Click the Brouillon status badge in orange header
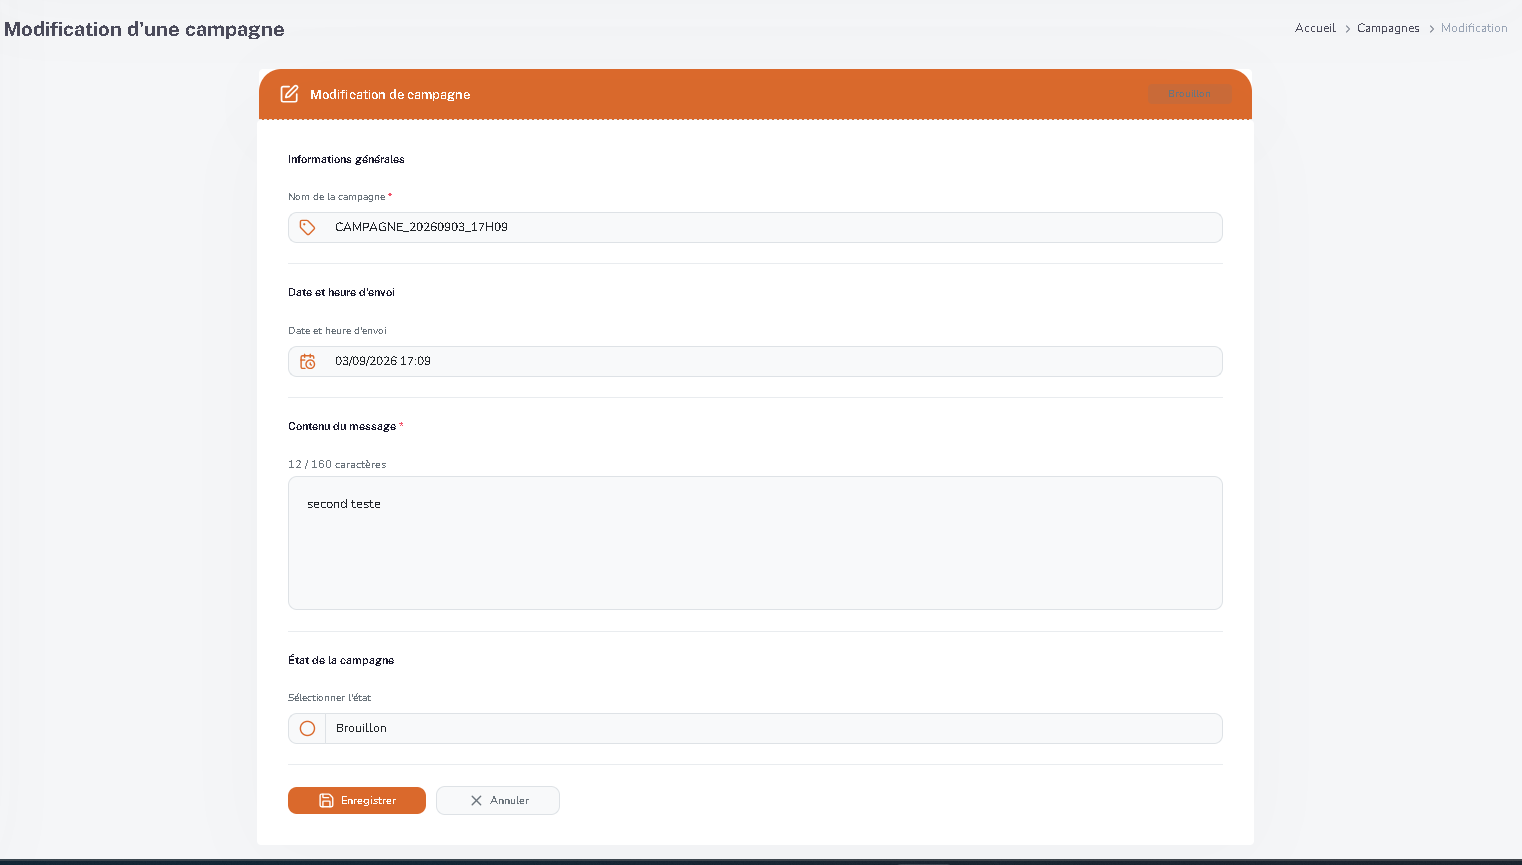This screenshot has height=865, width=1522. (1189, 94)
